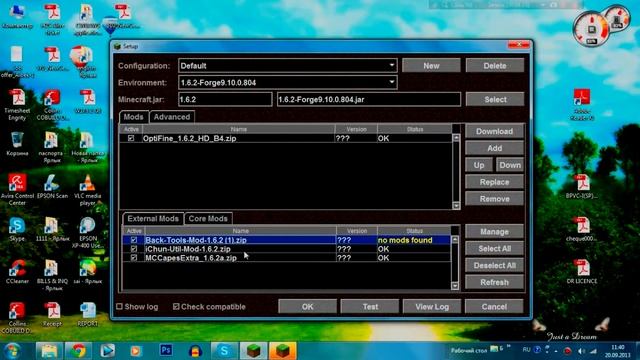Click the Windows Start button
This screenshot has height=360, width=640.
(x=12, y=351)
